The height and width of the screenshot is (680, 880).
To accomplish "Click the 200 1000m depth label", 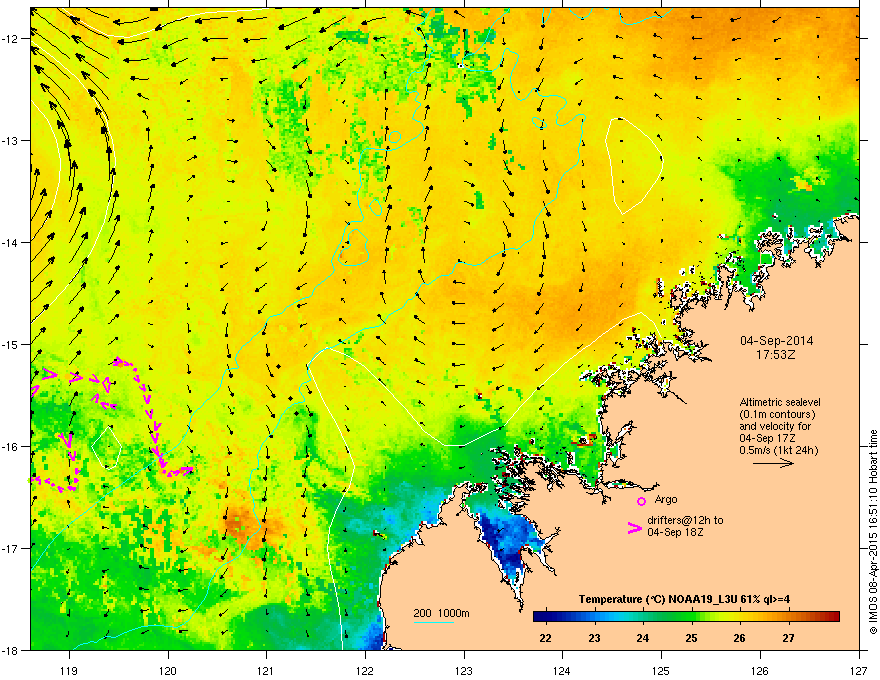I will tap(441, 613).
